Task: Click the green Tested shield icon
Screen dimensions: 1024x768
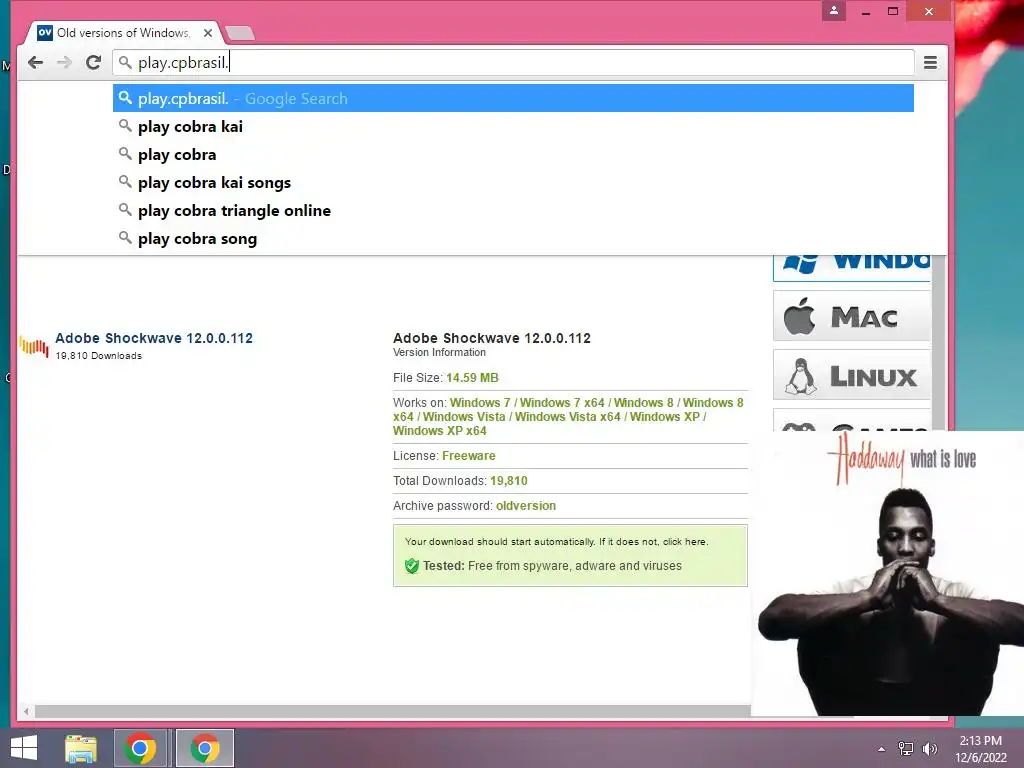Action: click(x=411, y=566)
